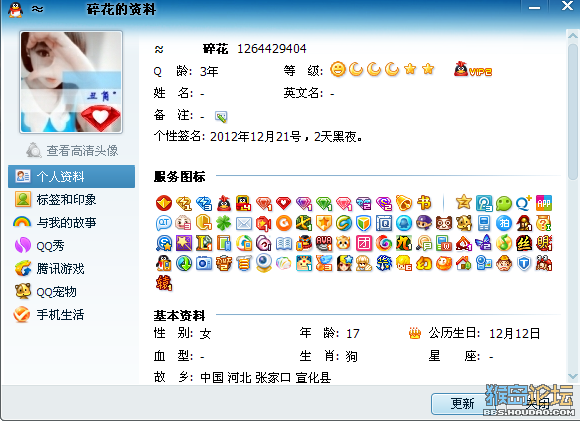580x421 pixels.
Task: Click the orange circle G icon
Action: point(284,223)
